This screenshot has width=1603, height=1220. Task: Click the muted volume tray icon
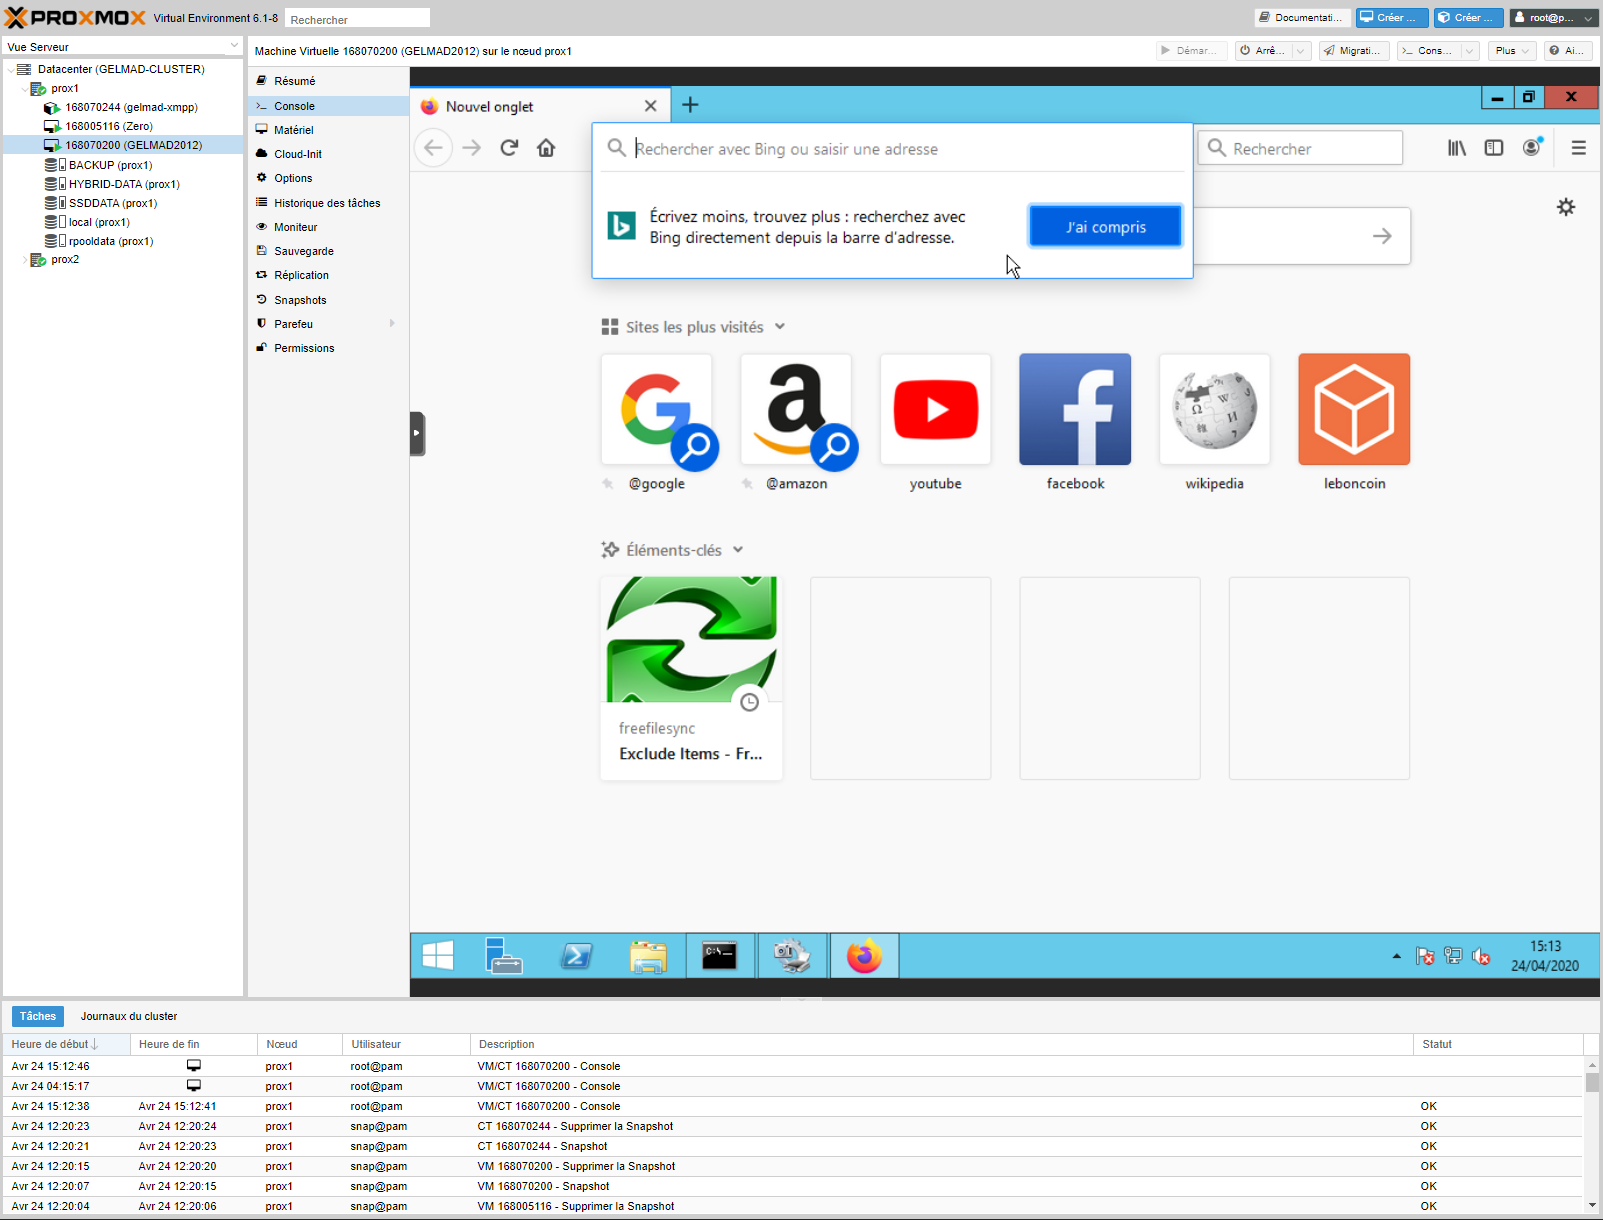(1482, 957)
